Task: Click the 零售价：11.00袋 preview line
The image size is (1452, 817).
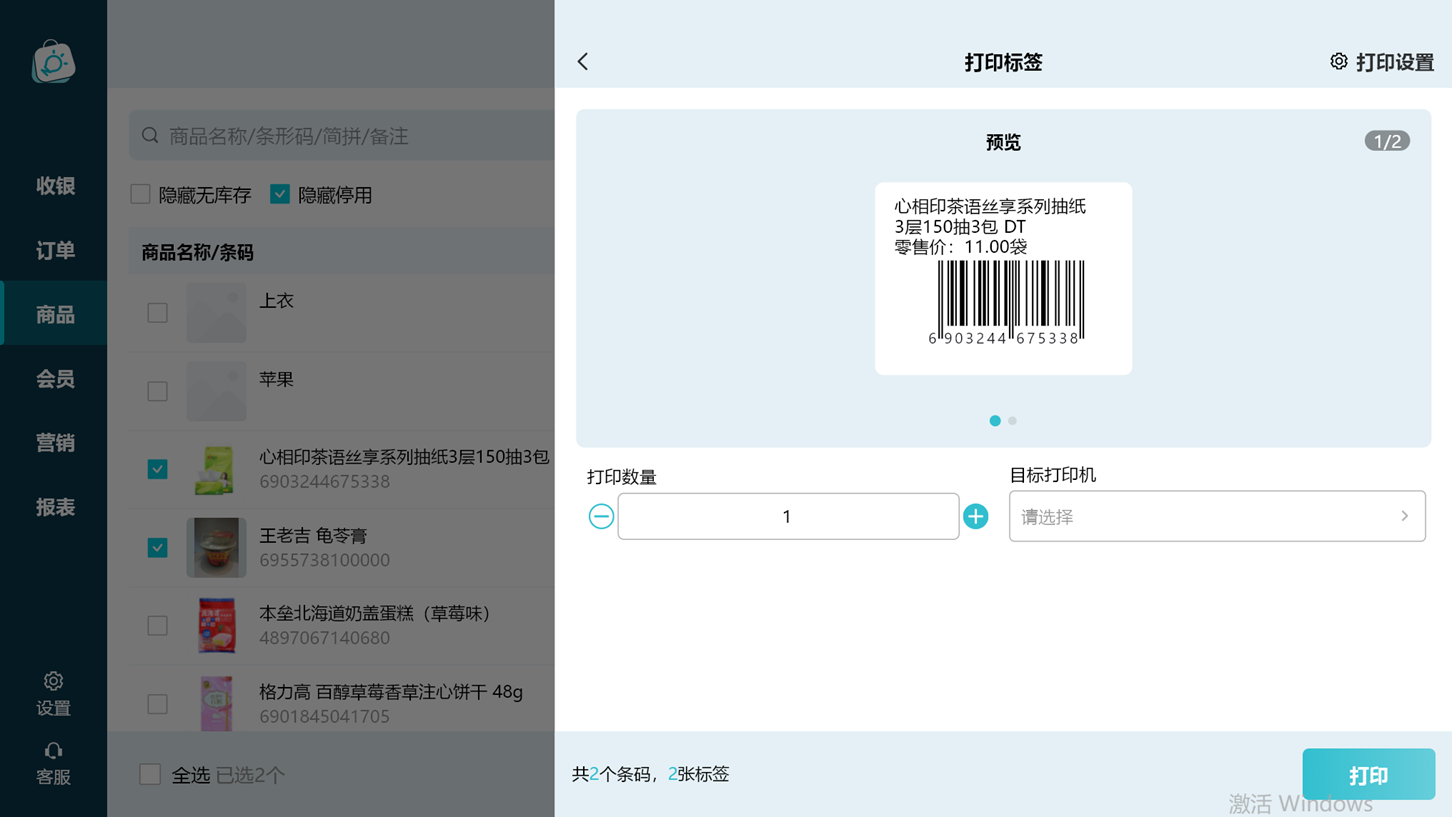Action: 961,247
